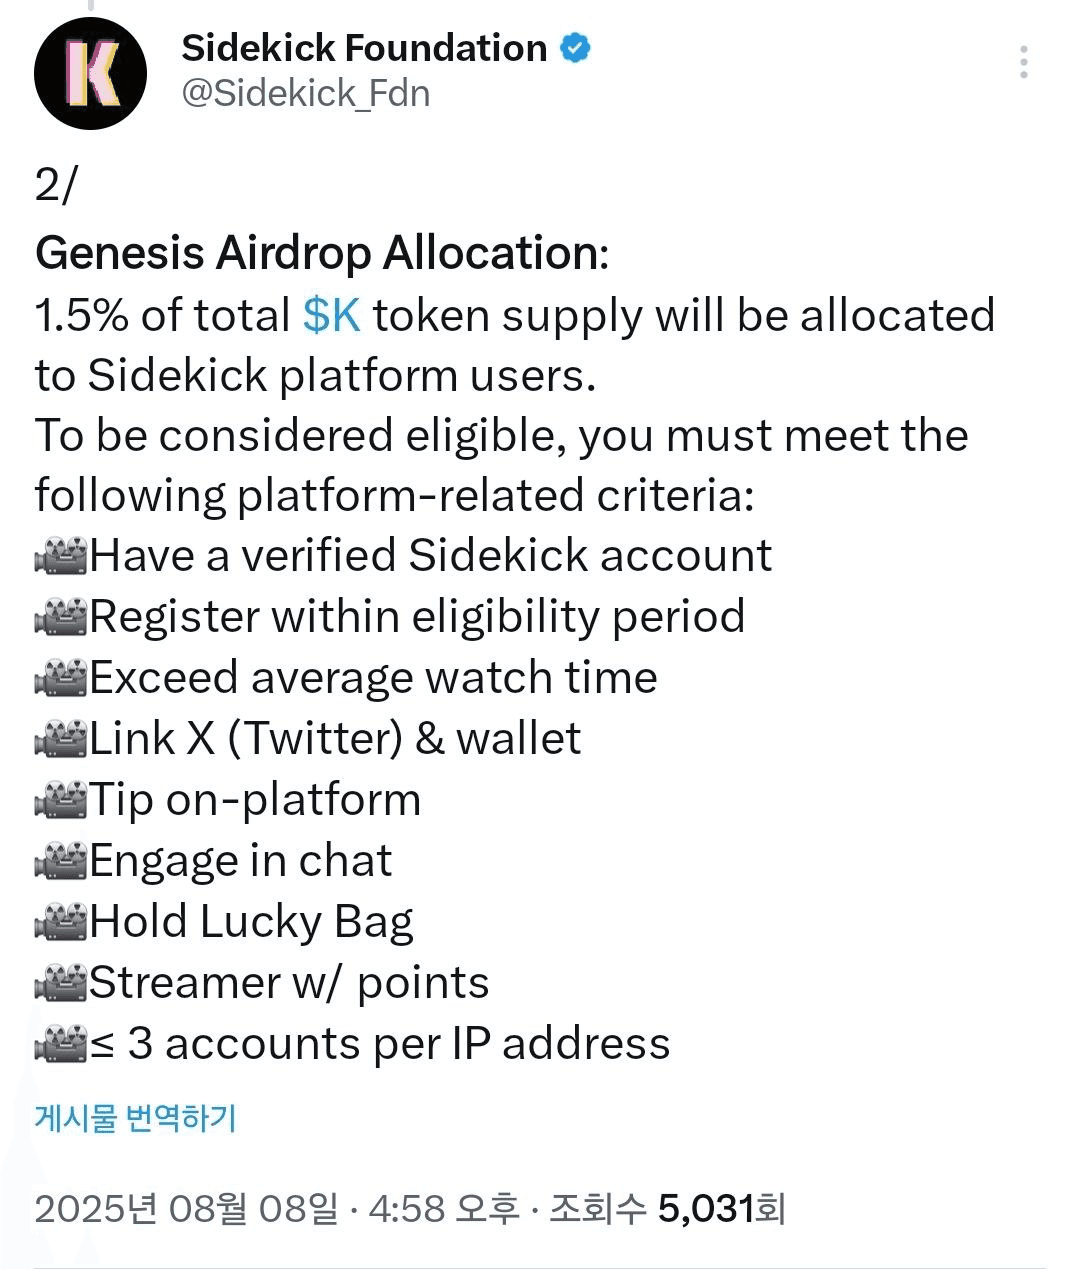Click the Sidekick Foundation display name

tap(365, 48)
